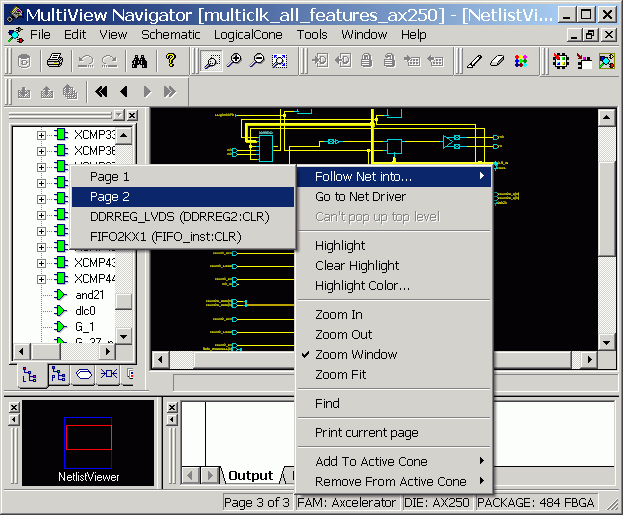Click the schematic vertical scroll up arrow

[606, 117]
